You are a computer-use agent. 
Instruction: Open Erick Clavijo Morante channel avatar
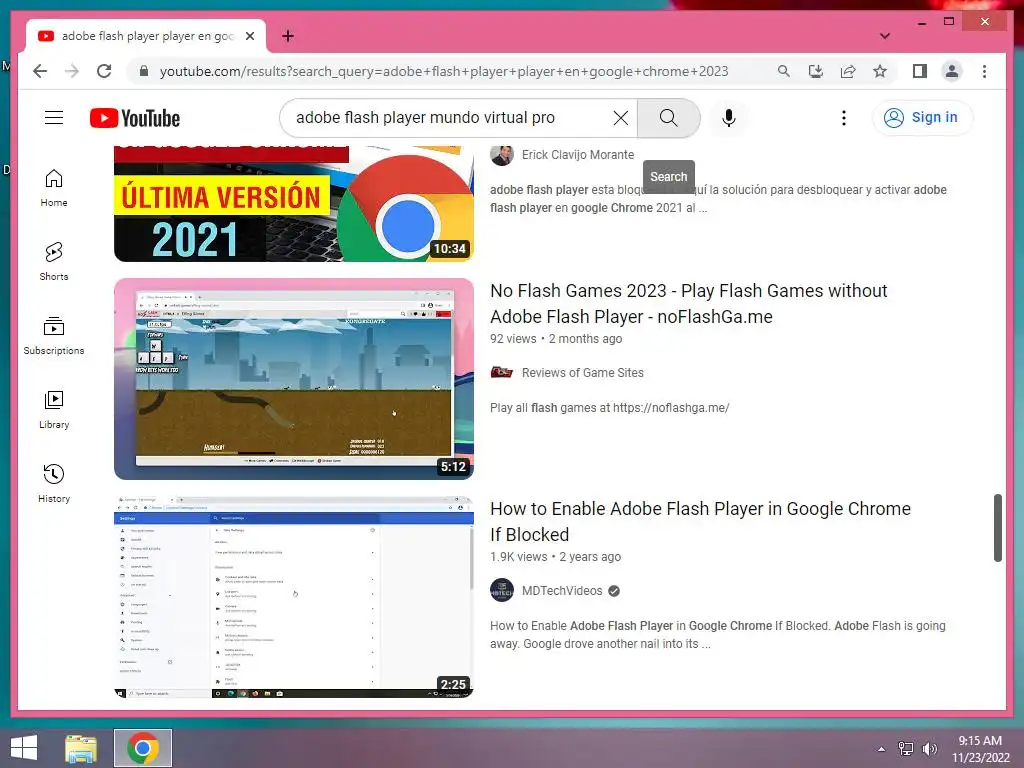click(502, 155)
